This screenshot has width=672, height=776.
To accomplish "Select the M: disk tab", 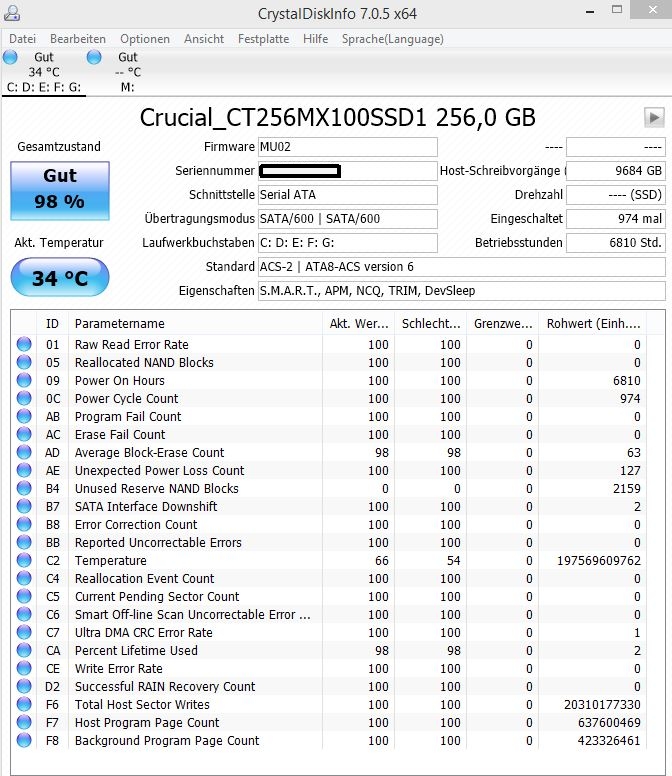I will click(x=127, y=72).
